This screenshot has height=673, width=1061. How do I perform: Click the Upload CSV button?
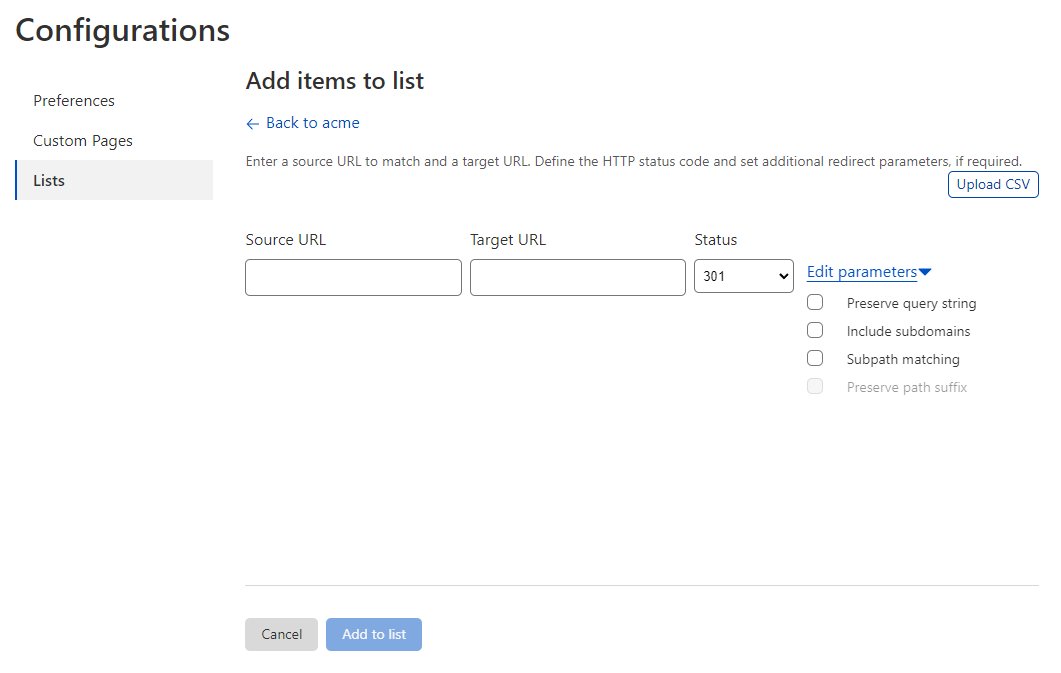(x=992, y=184)
